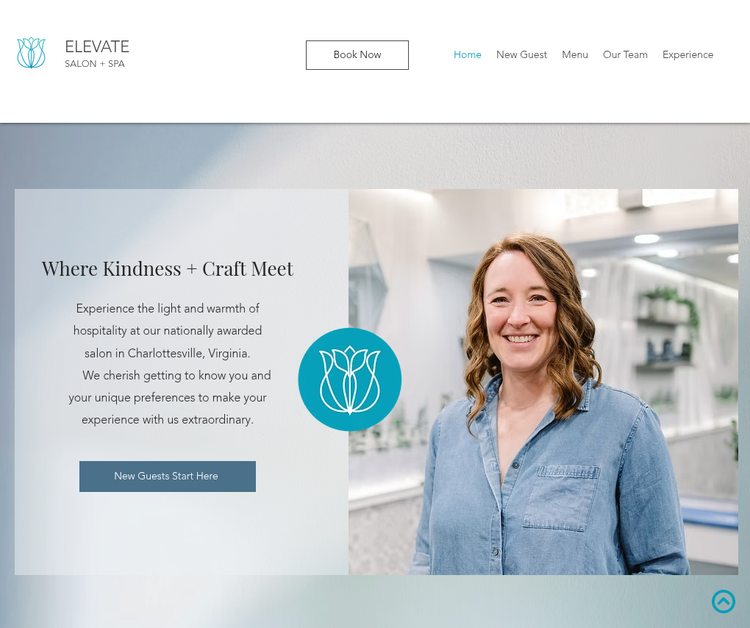Click the SALON + SPA tagline
The width and height of the screenshot is (750, 628).
tap(95, 64)
